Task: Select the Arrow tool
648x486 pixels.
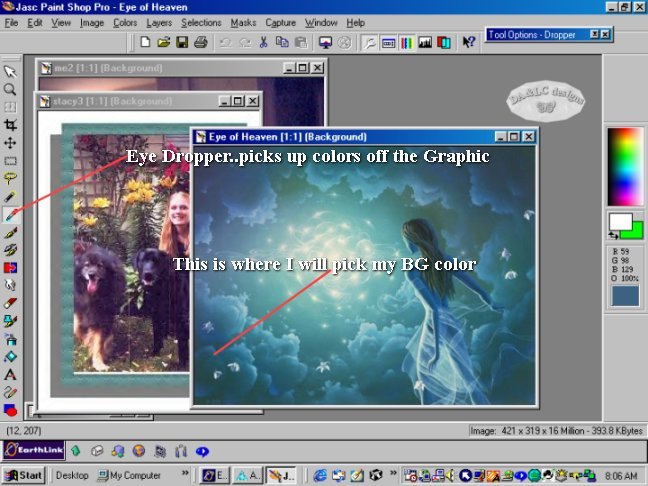Action: pos(10,71)
